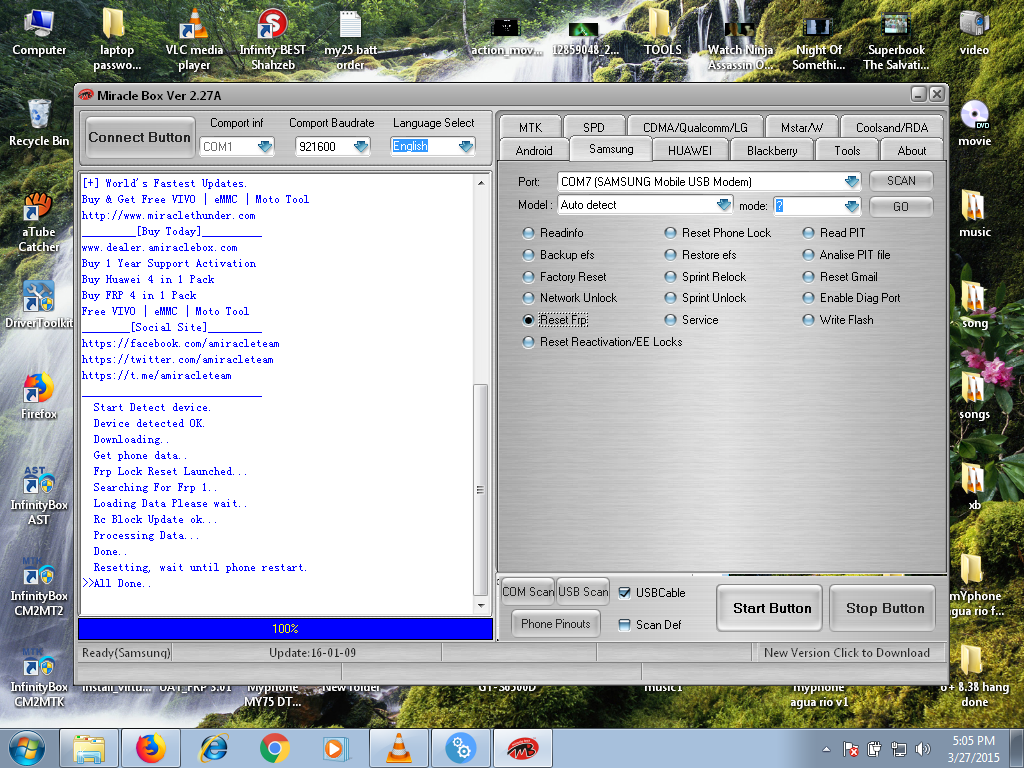Open Internet Explorer from taskbar
The width and height of the screenshot is (1024, 768).
213,748
